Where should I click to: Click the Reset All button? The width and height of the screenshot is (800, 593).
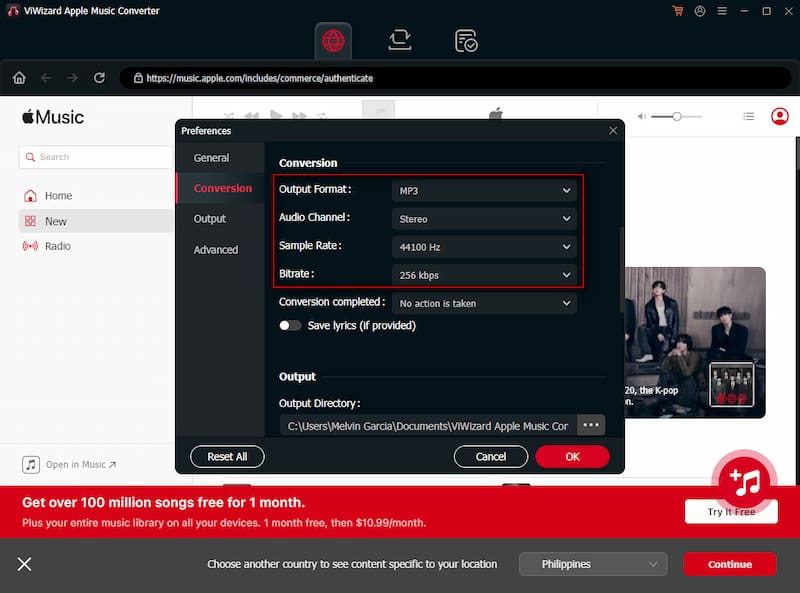click(227, 456)
